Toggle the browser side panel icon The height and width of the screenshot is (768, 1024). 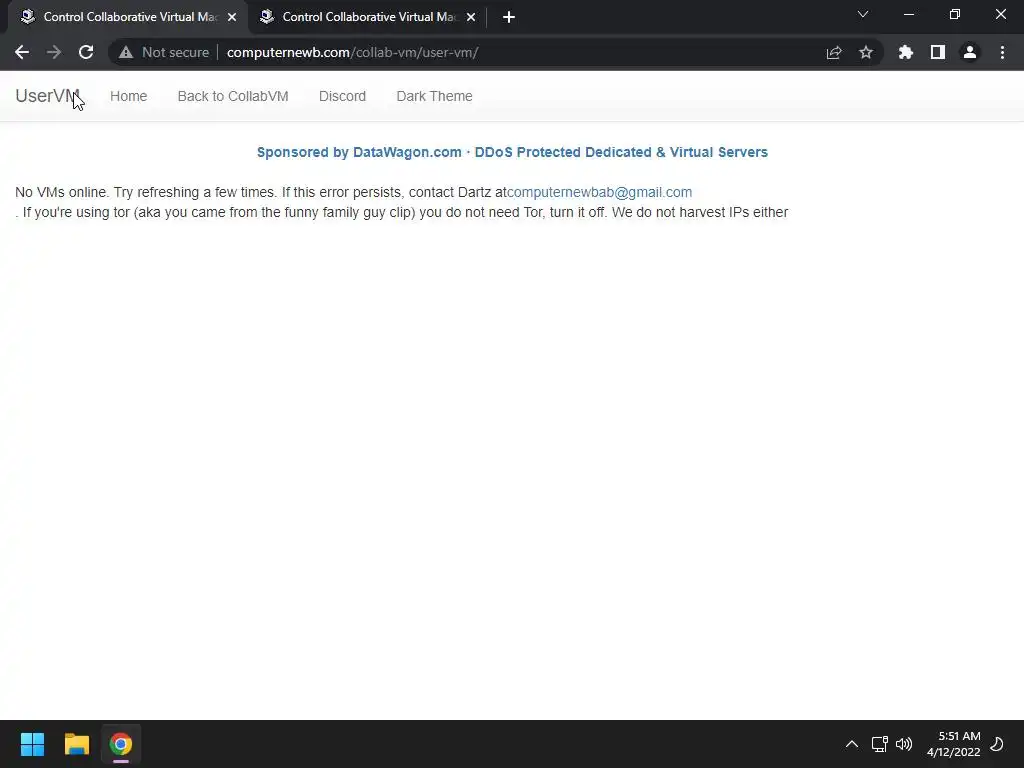938,52
